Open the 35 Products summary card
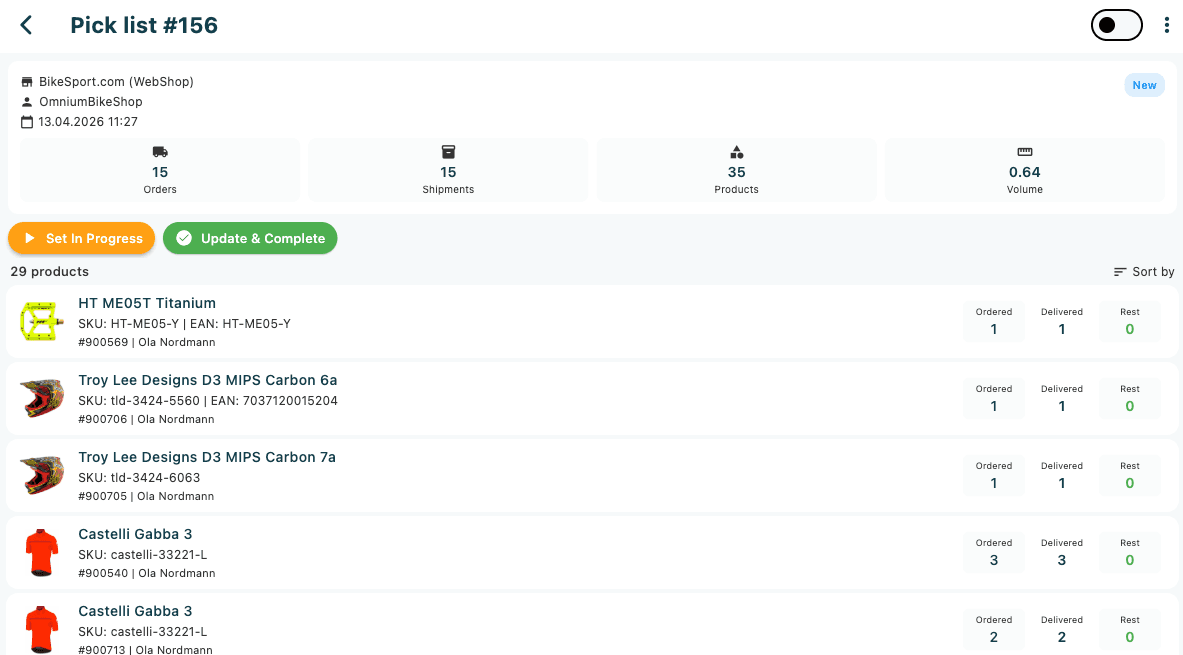The height and width of the screenshot is (655, 1183). click(x=736, y=170)
